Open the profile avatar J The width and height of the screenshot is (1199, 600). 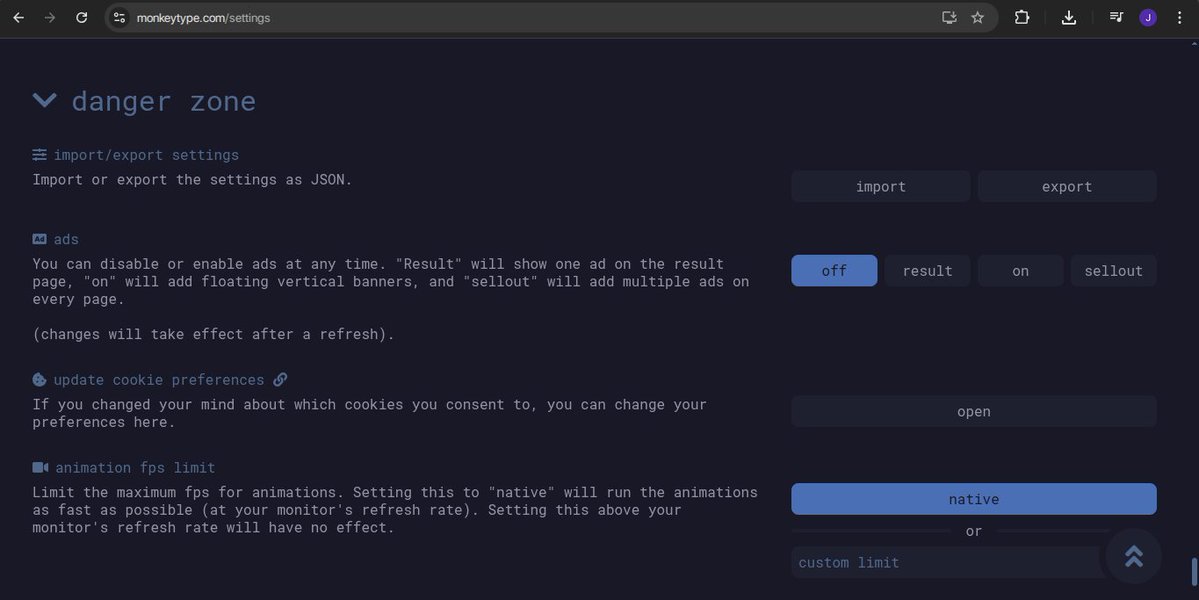pos(1148,18)
